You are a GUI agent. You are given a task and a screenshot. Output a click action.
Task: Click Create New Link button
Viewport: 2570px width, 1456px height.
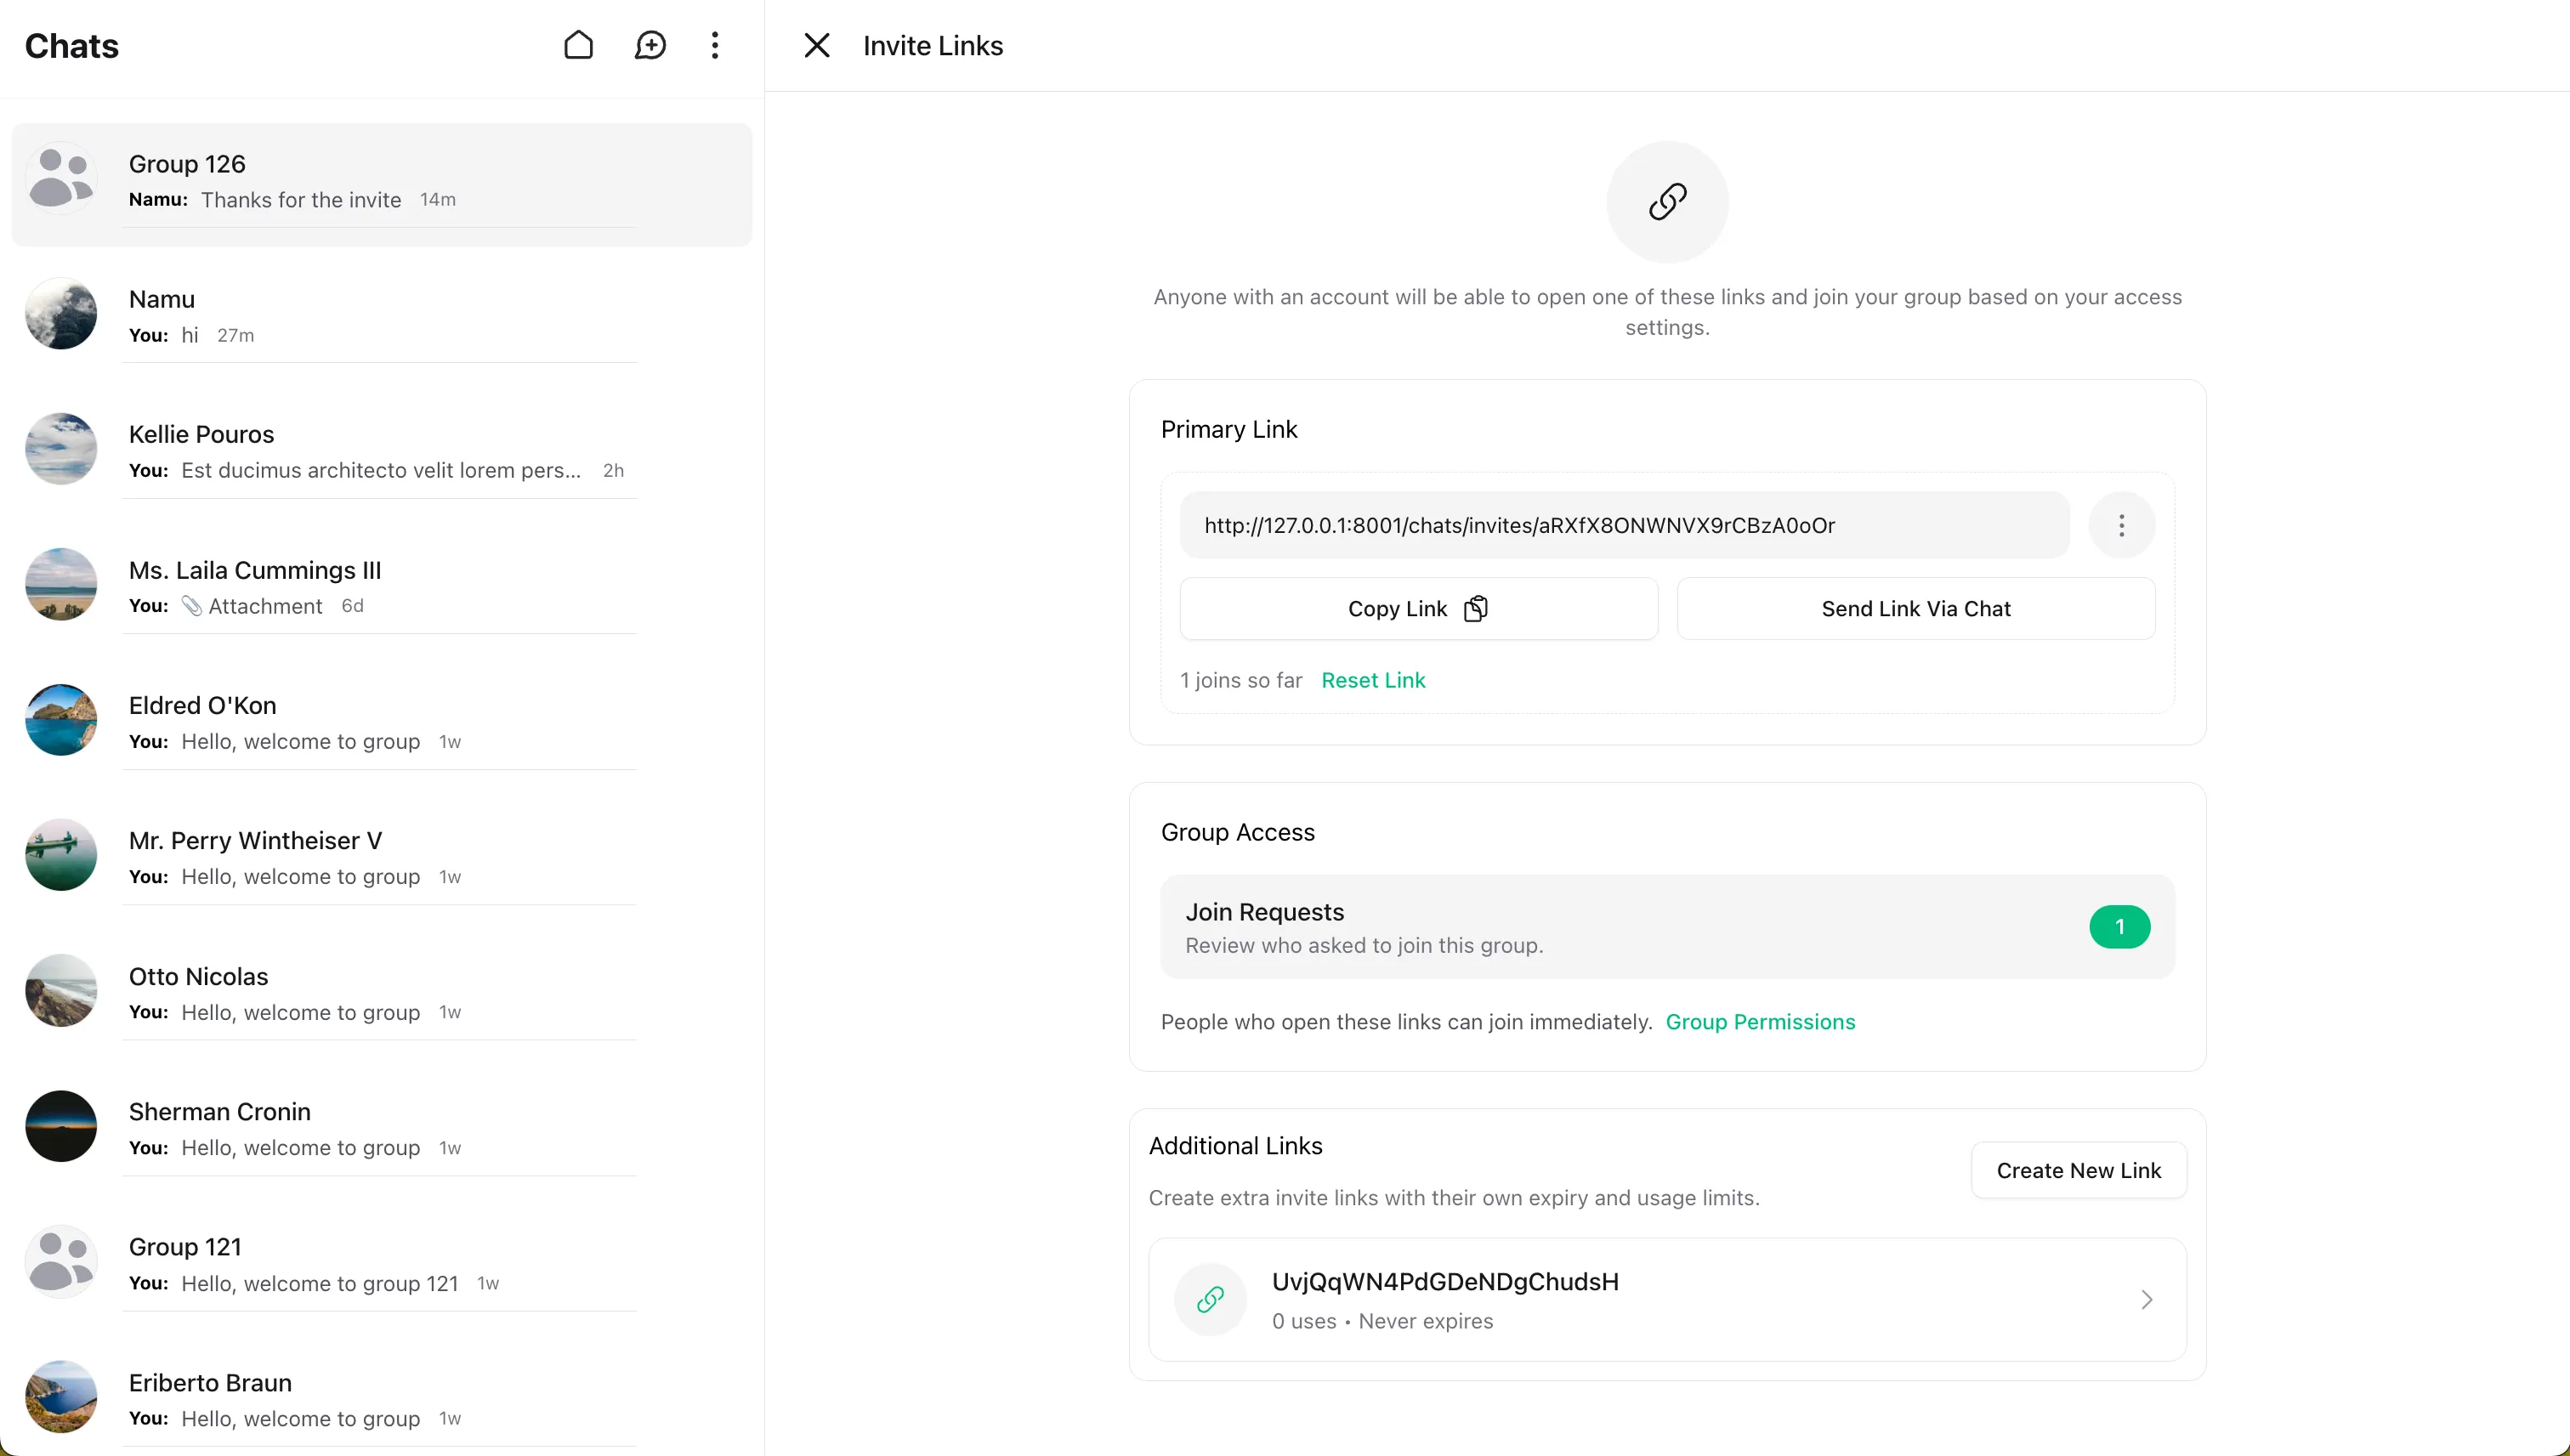pyautogui.click(x=2078, y=1170)
